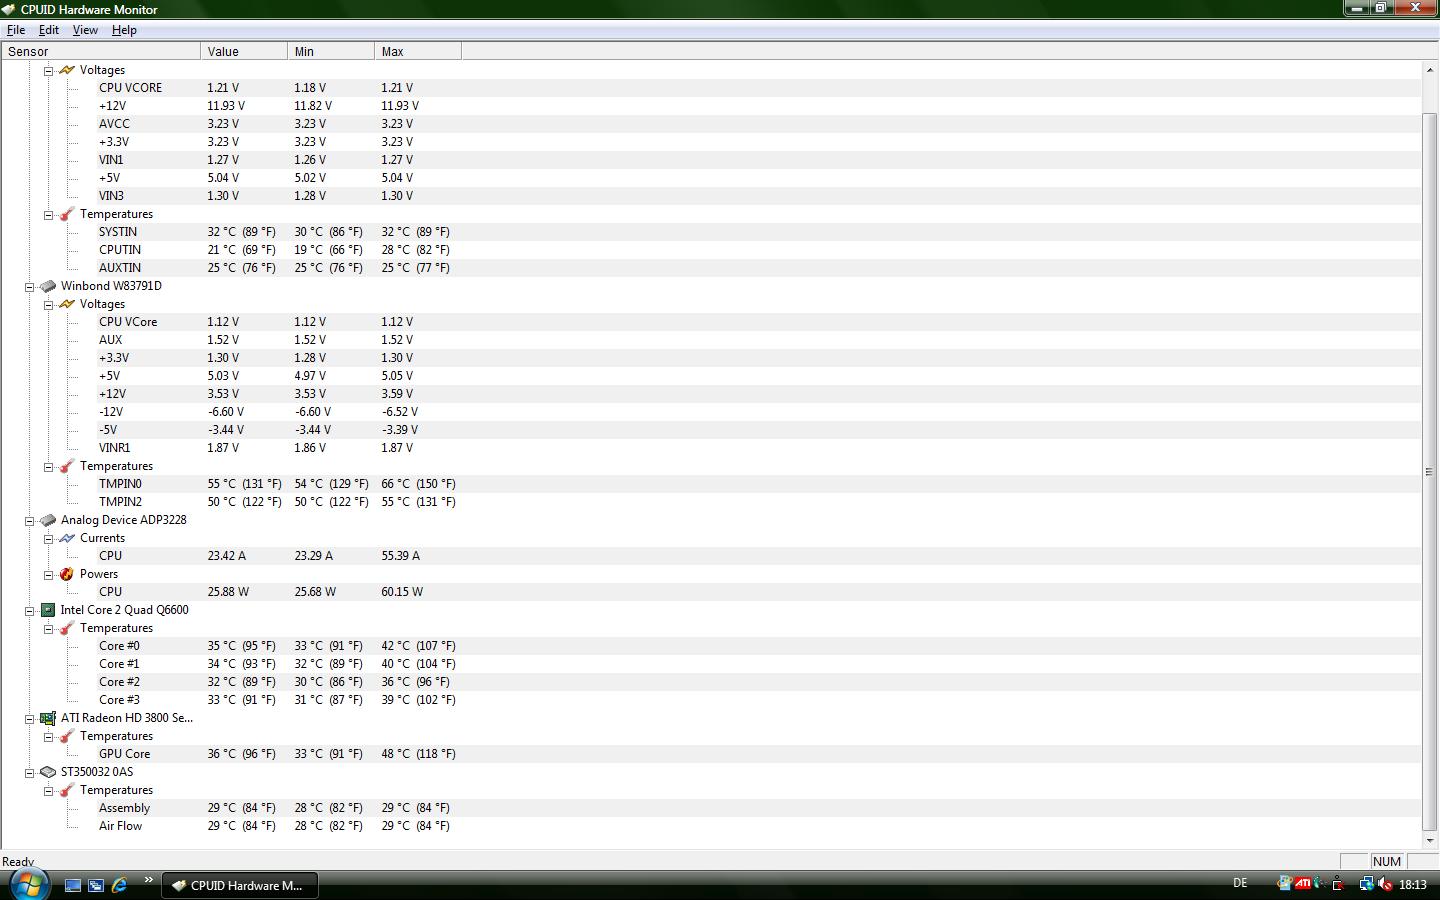The image size is (1440, 900).
Task: Click the Sensor column header
Action: click(101, 51)
